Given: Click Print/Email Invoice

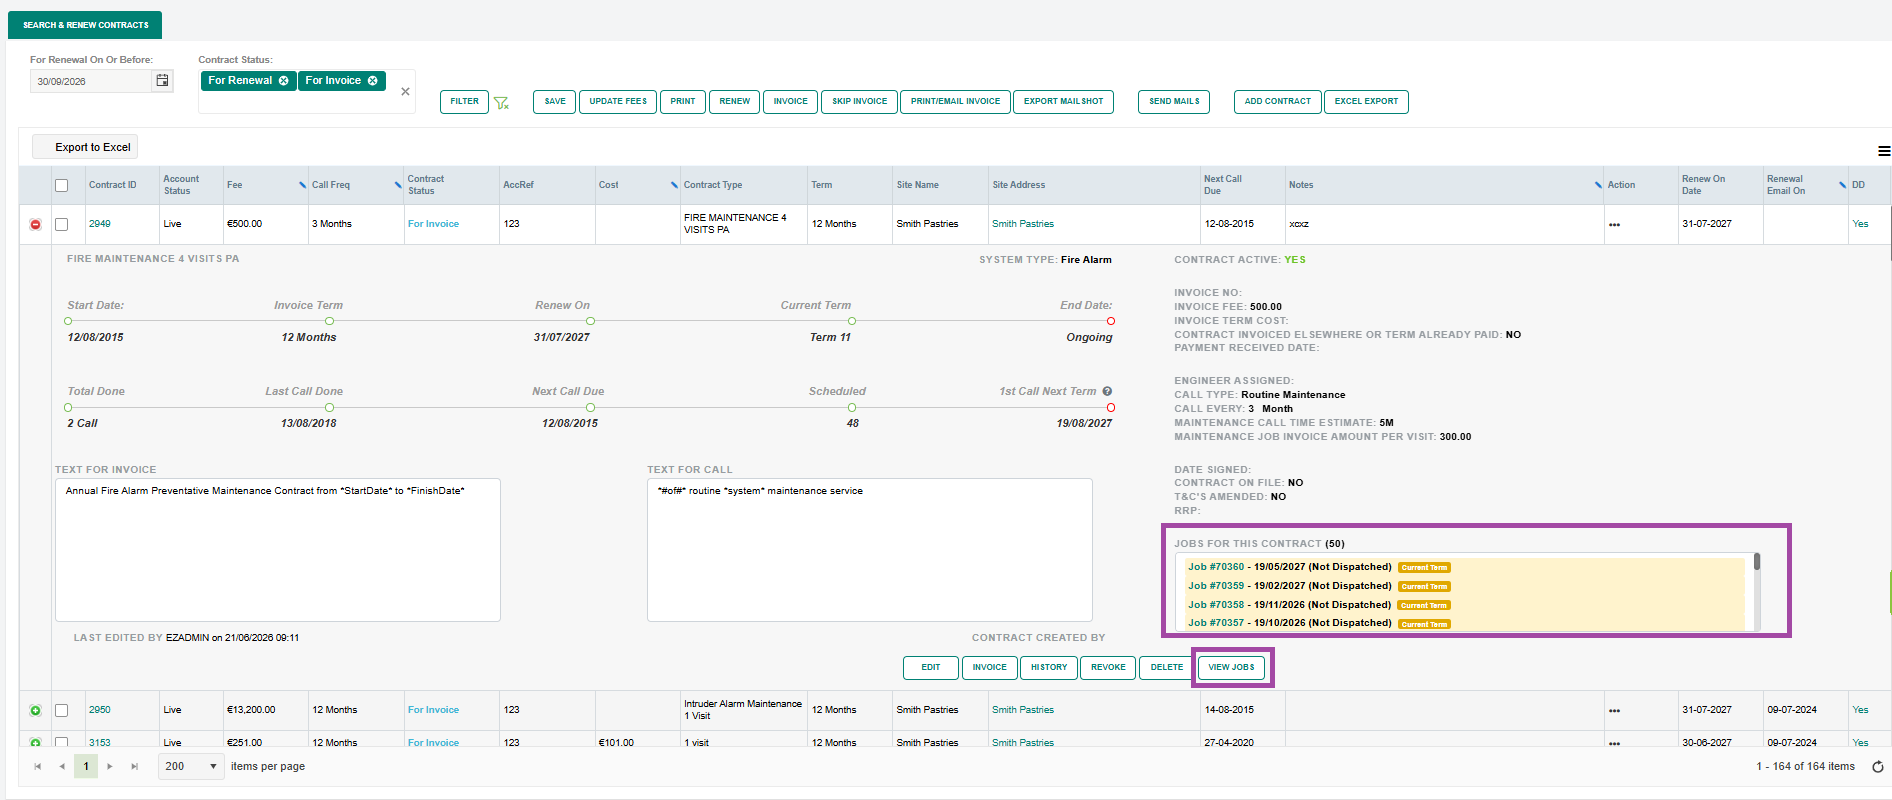Looking at the screenshot, I should [955, 102].
